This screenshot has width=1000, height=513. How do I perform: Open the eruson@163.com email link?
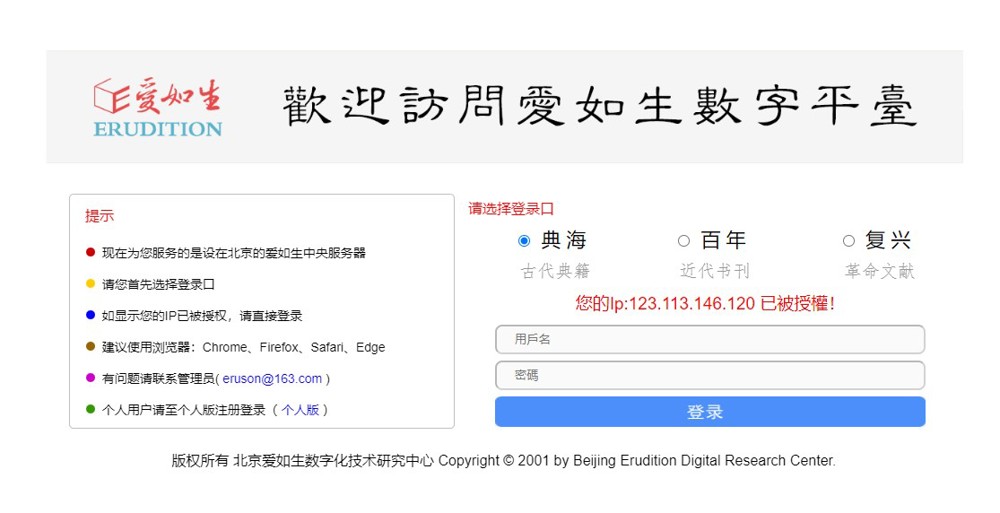pyautogui.click(x=272, y=379)
